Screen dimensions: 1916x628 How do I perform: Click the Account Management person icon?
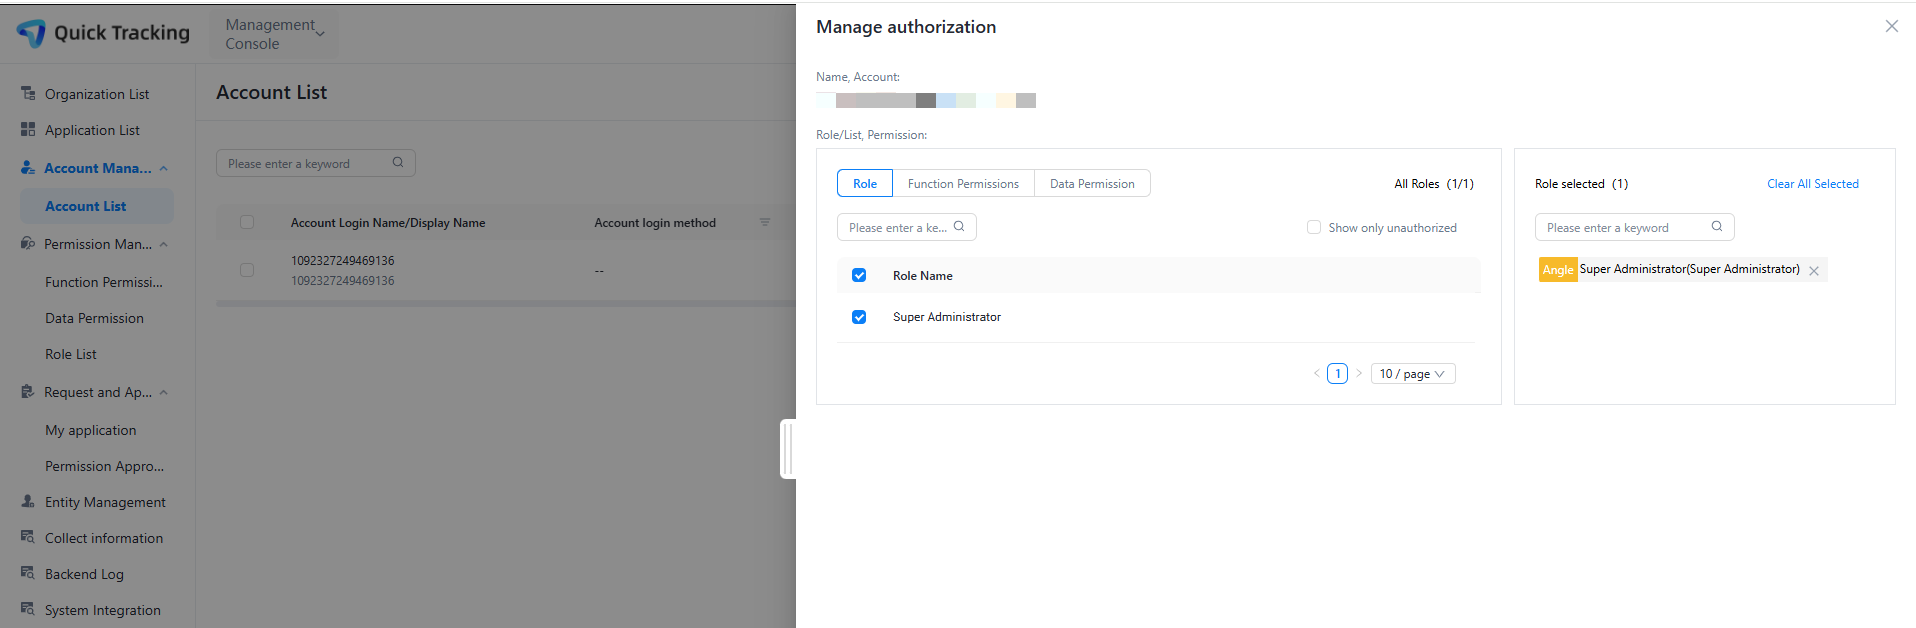[x=28, y=167]
